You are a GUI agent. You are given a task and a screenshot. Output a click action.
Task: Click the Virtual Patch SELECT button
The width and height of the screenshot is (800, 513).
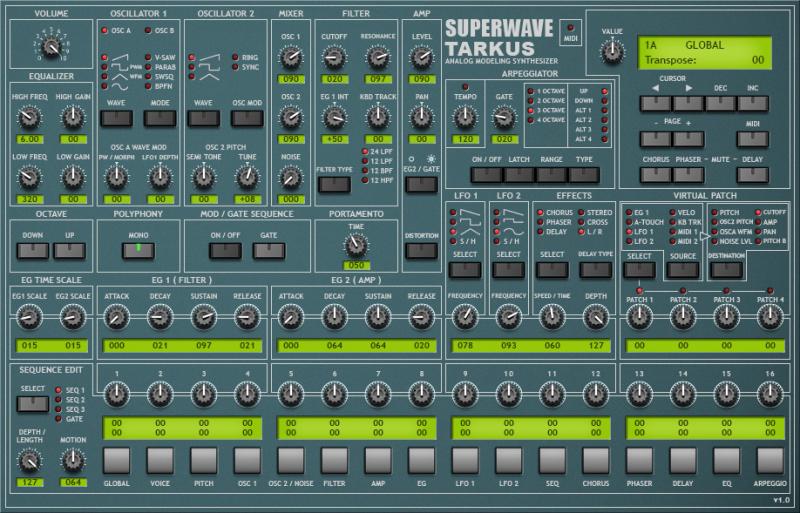tap(639, 270)
